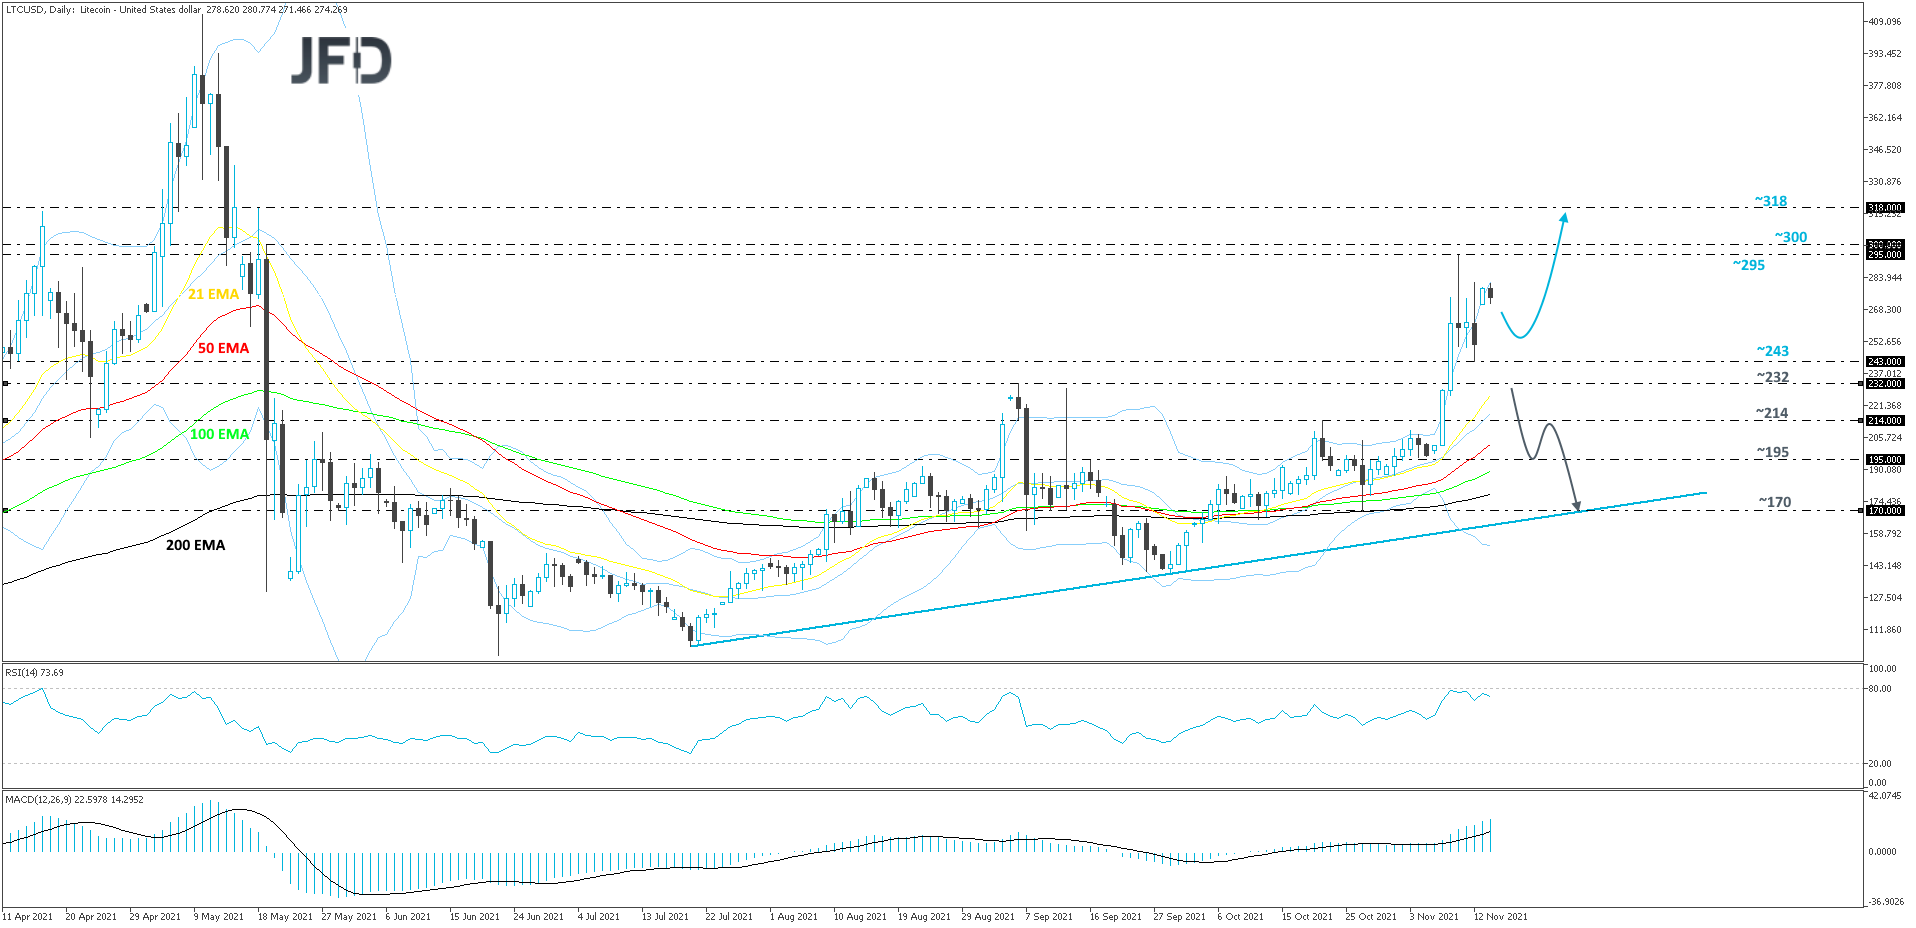Click the black 200 EMA label
The image size is (1916, 928).
coord(195,545)
